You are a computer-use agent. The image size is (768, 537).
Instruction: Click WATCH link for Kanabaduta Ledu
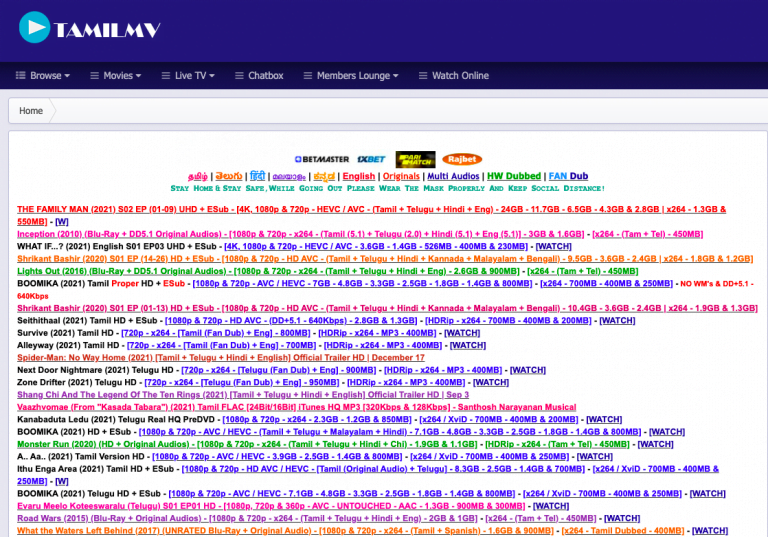[604, 419]
